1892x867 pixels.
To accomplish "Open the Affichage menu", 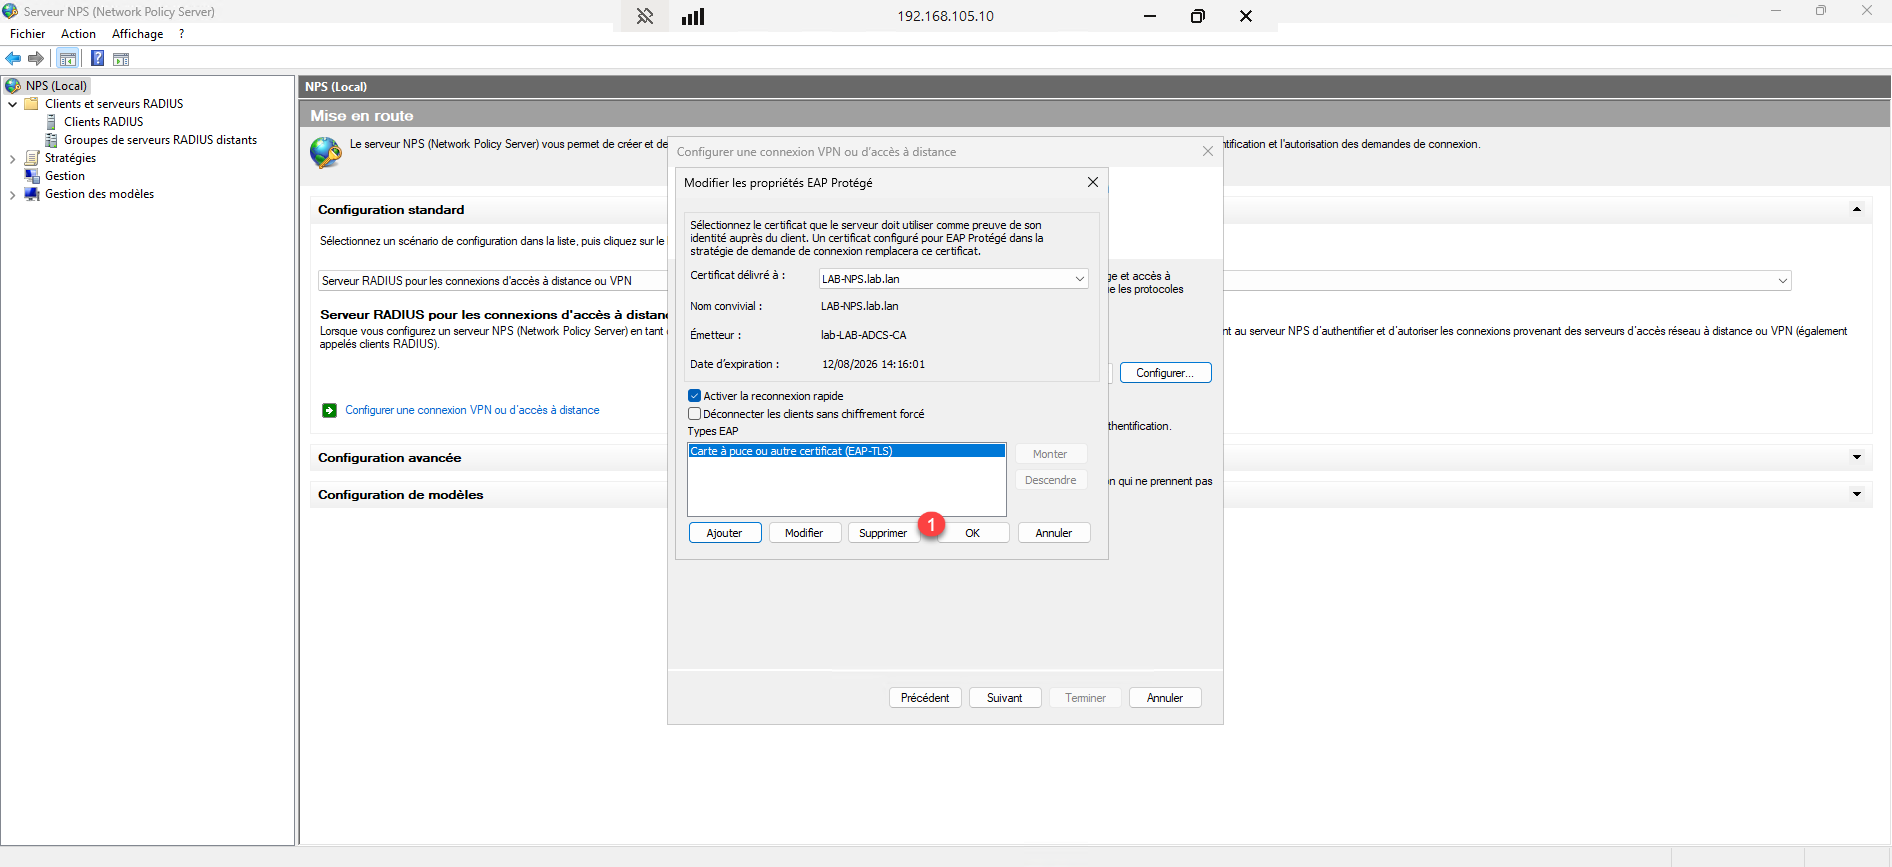I will pyautogui.click(x=137, y=34).
